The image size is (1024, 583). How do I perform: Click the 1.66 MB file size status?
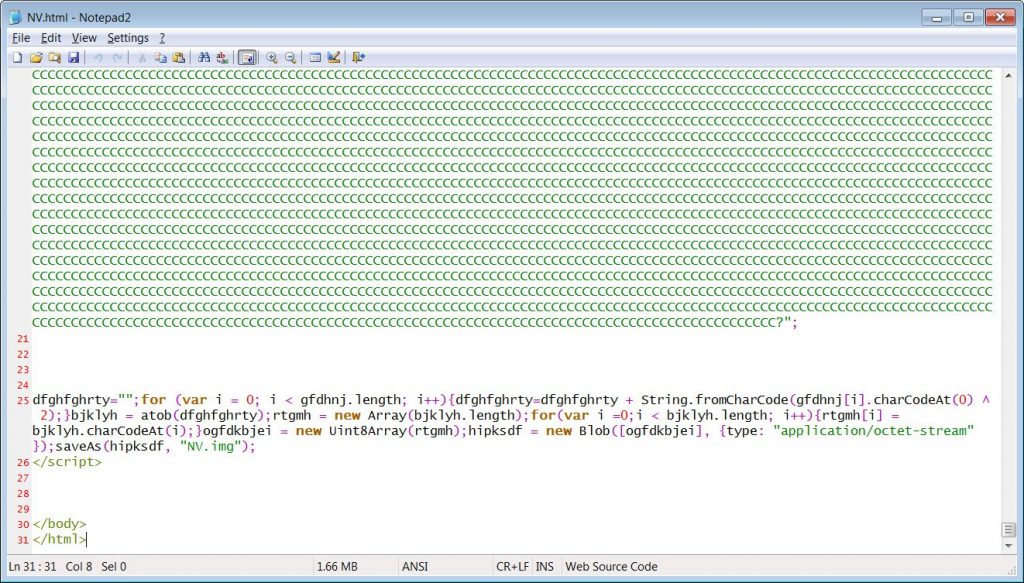click(x=337, y=567)
